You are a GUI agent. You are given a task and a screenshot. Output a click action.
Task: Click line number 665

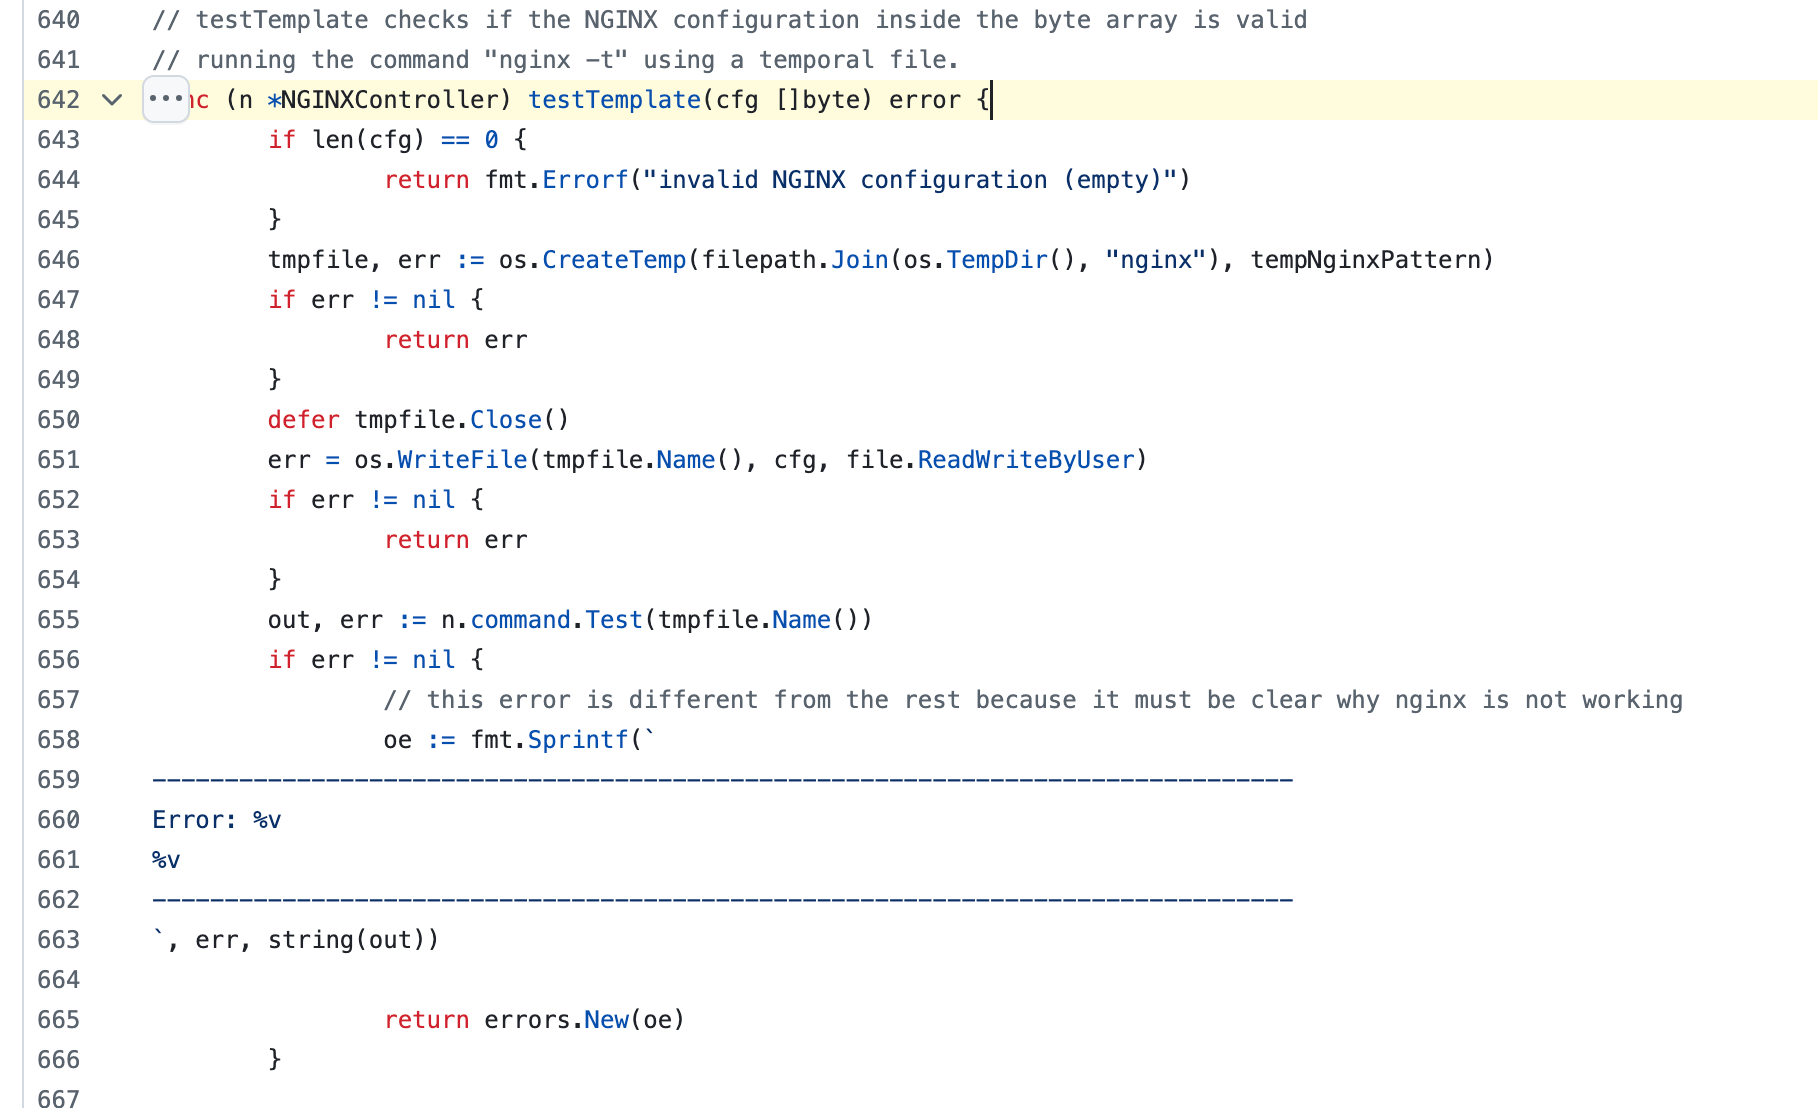click(x=58, y=1020)
